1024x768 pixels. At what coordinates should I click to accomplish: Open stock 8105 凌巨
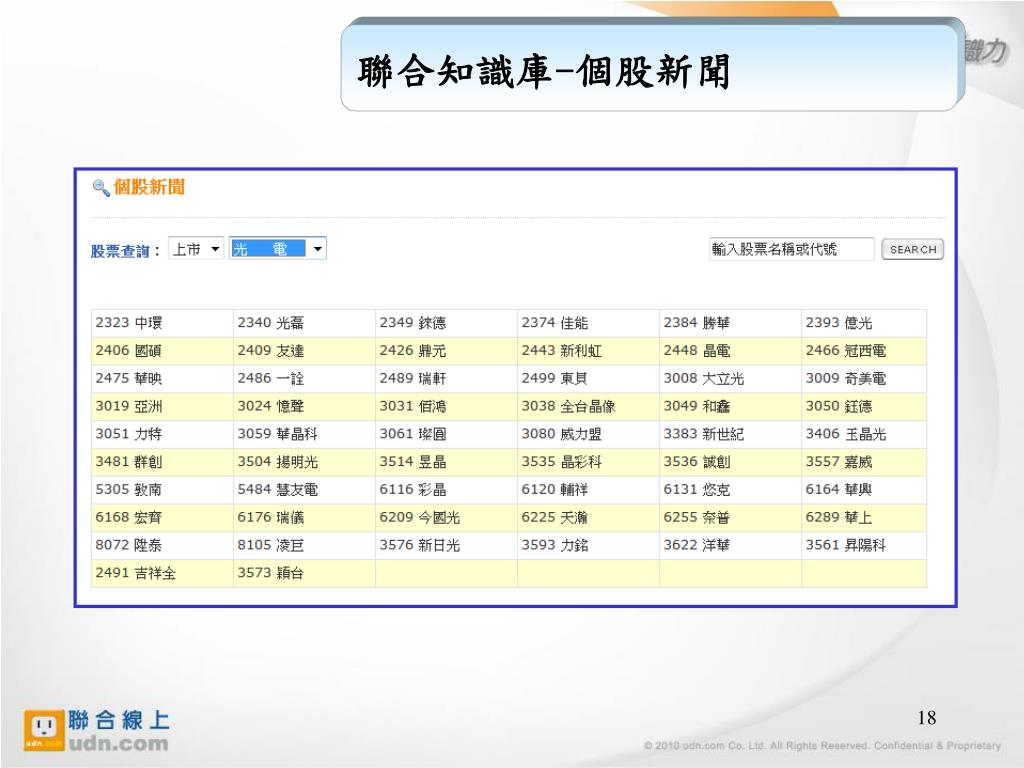[x=270, y=545]
